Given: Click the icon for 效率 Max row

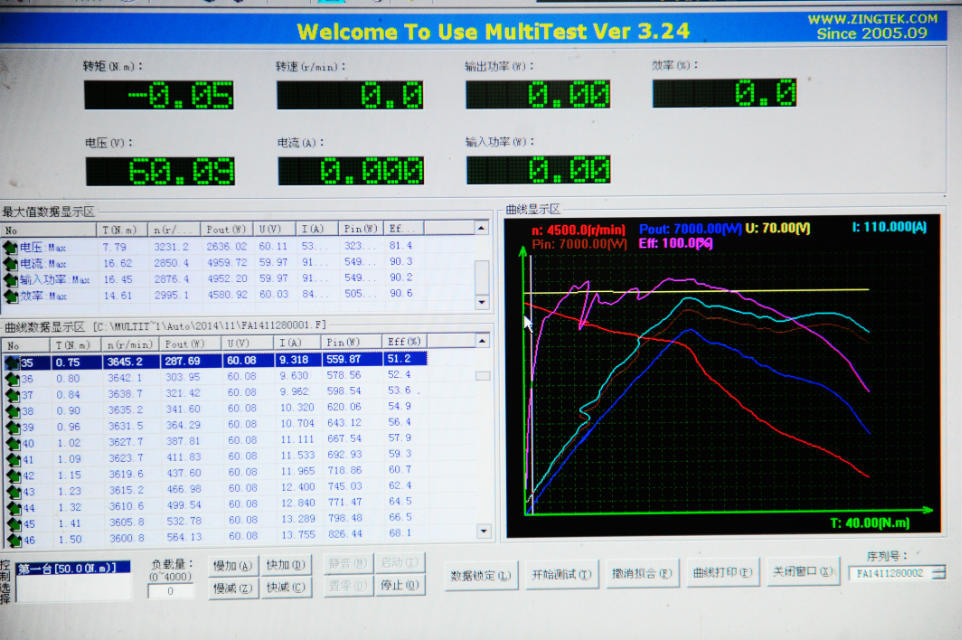Looking at the screenshot, I should [x=11, y=296].
